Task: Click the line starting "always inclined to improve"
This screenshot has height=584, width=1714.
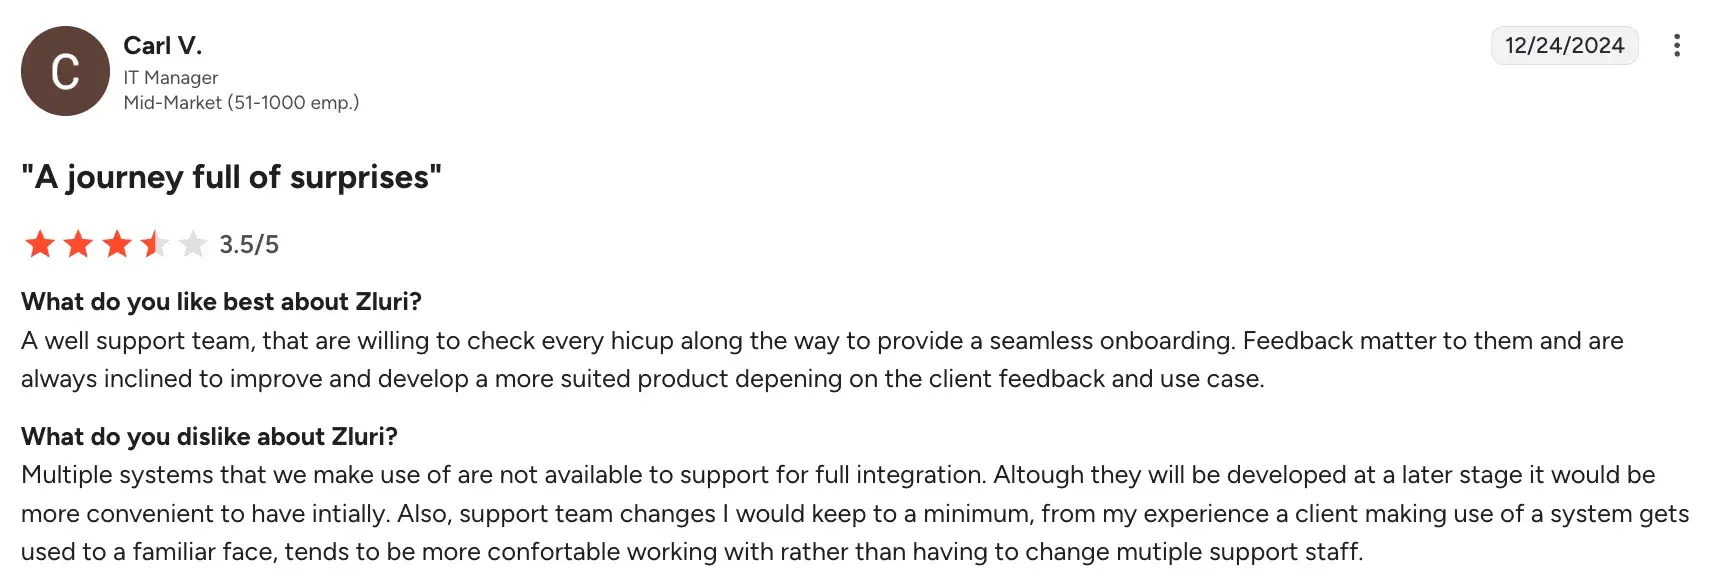Action: pos(642,379)
